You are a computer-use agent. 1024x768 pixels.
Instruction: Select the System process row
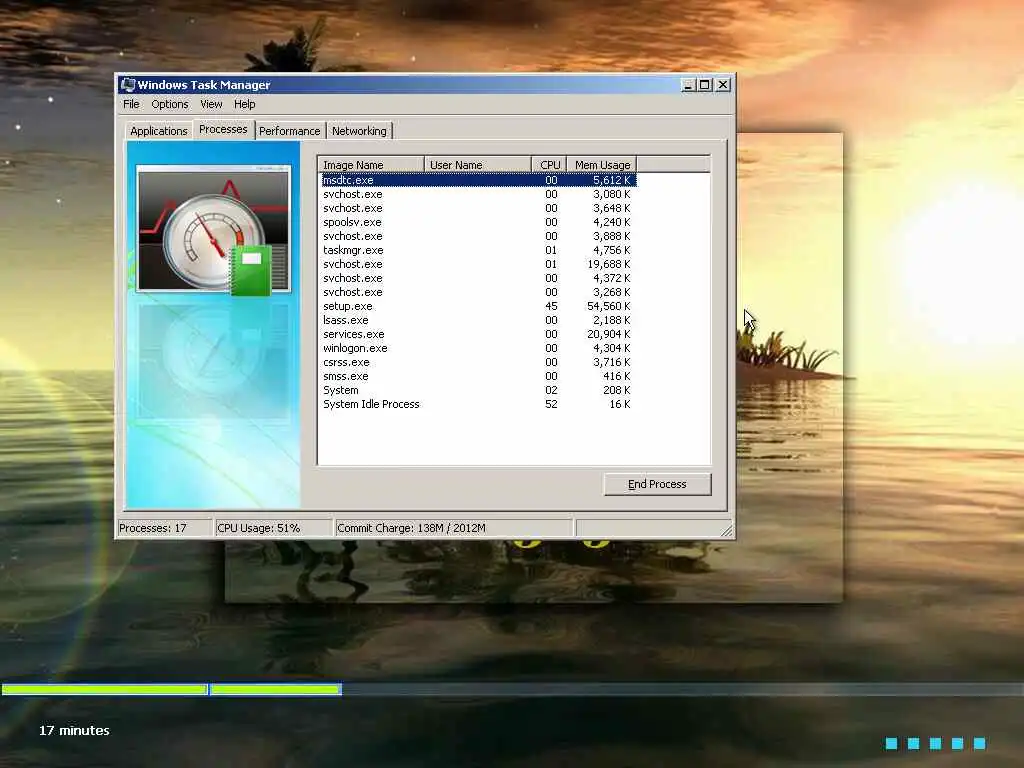[x=479, y=391]
